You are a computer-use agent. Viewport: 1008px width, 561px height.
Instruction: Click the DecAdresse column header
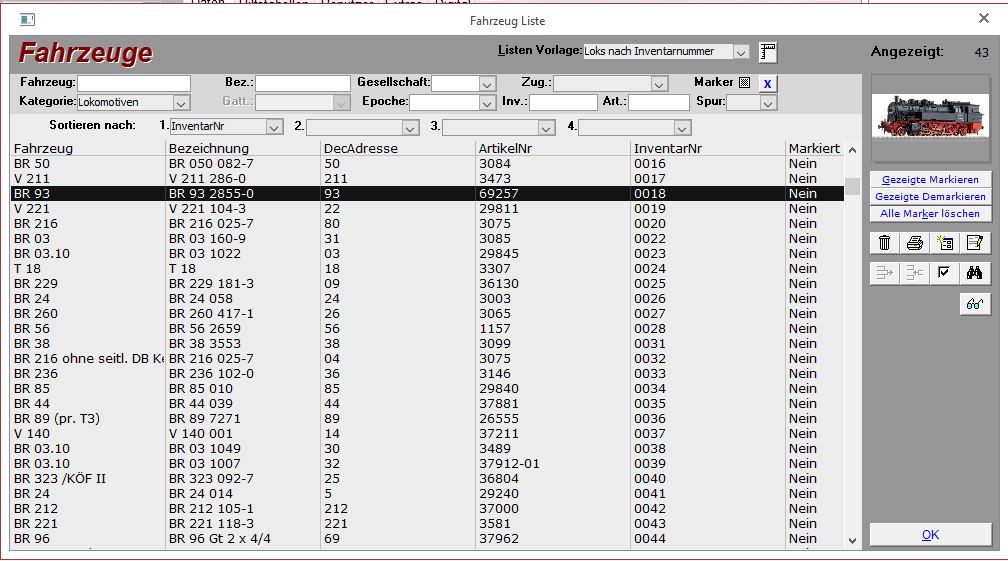click(x=398, y=148)
